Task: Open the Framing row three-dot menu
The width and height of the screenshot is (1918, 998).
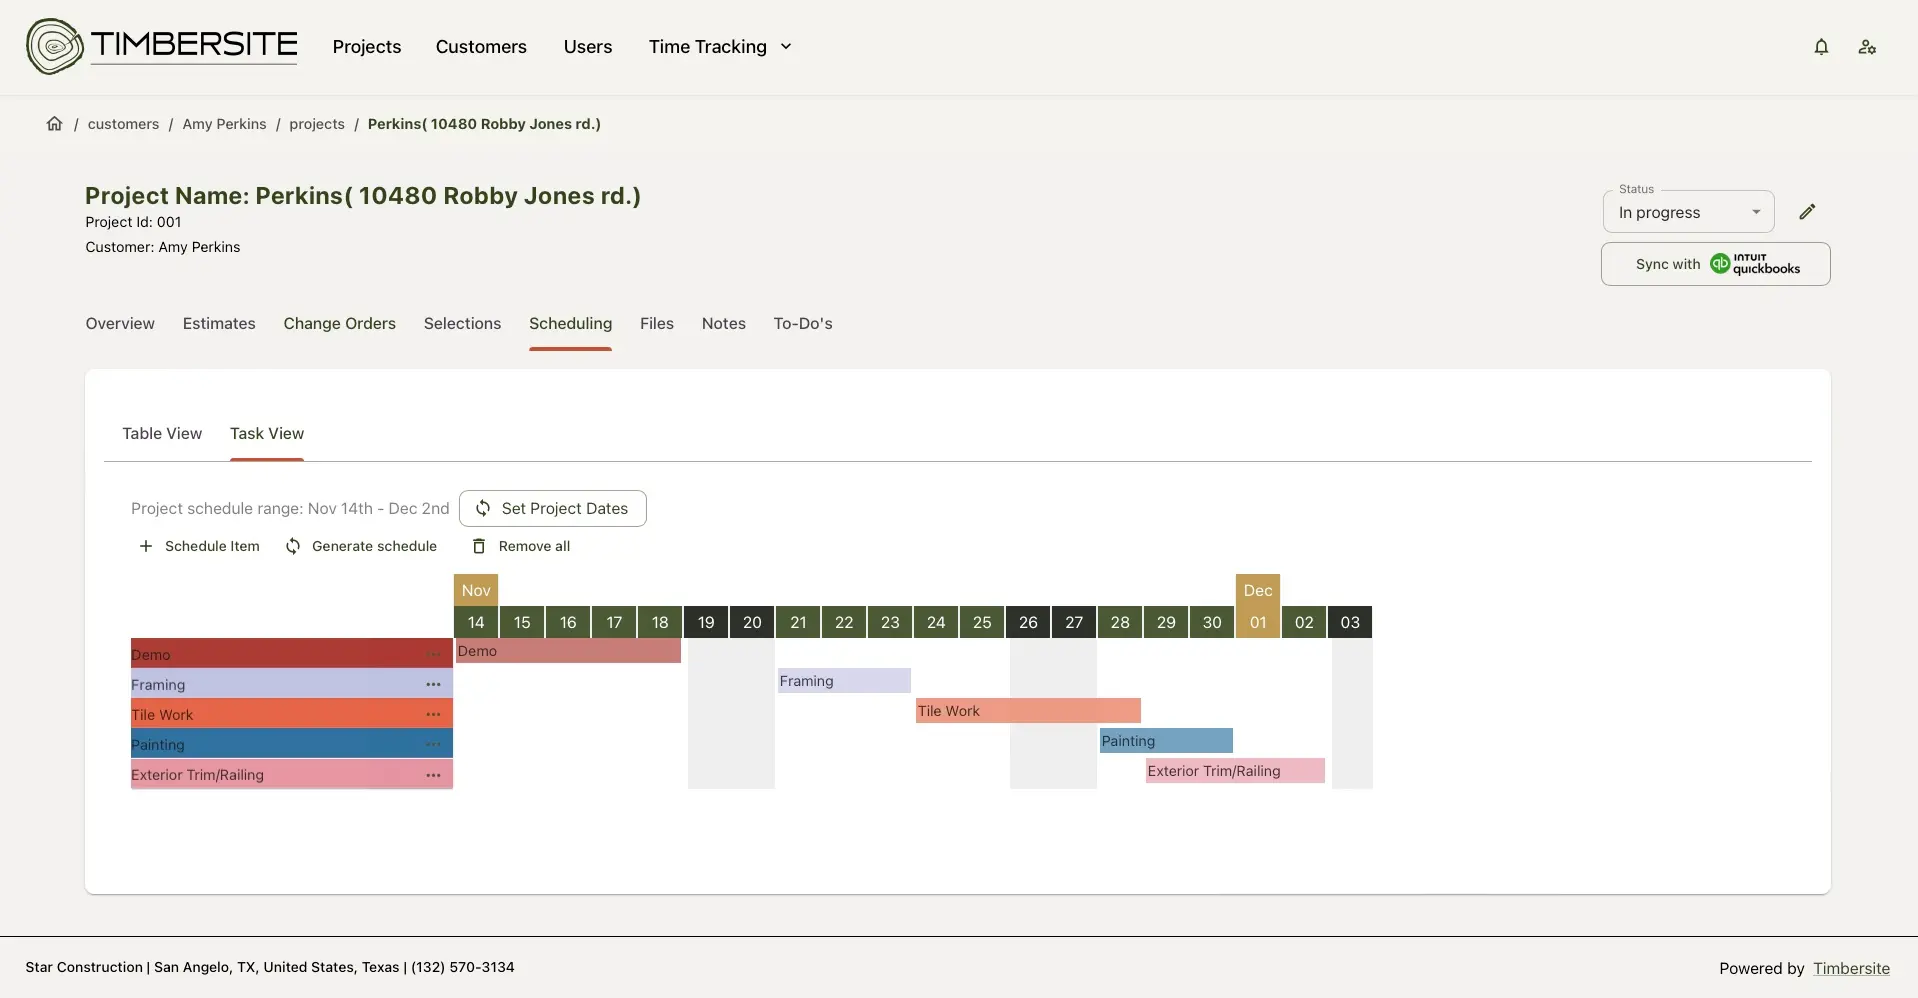Action: (x=433, y=685)
